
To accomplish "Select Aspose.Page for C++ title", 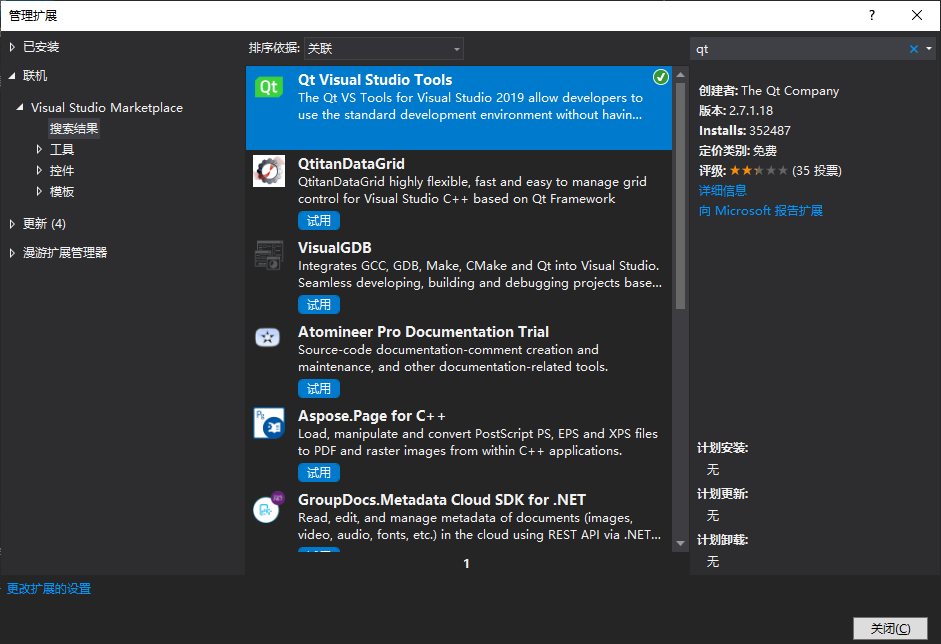I will pyautogui.click(x=371, y=416).
